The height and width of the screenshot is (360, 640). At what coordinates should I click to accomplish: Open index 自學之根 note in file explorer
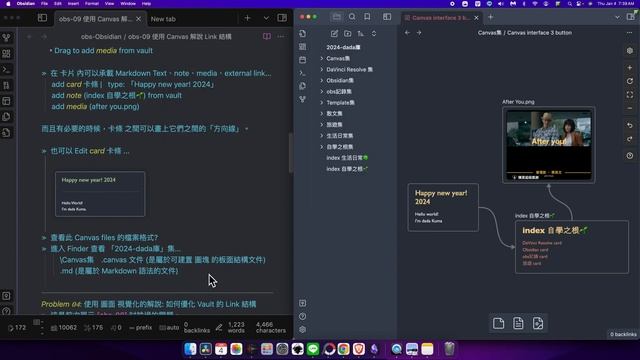347,169
